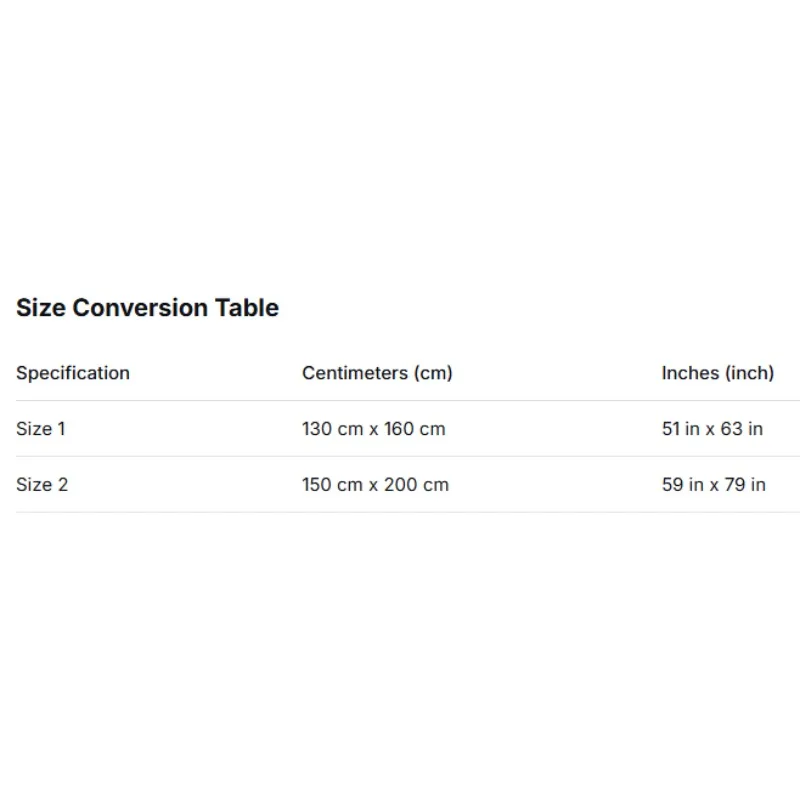Click the divider line below the header row
This screenshot has width=800, height=800.
400,401
